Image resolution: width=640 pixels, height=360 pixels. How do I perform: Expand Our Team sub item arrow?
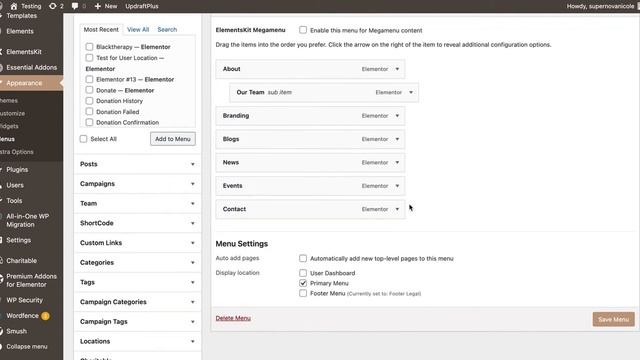point(411,92)
